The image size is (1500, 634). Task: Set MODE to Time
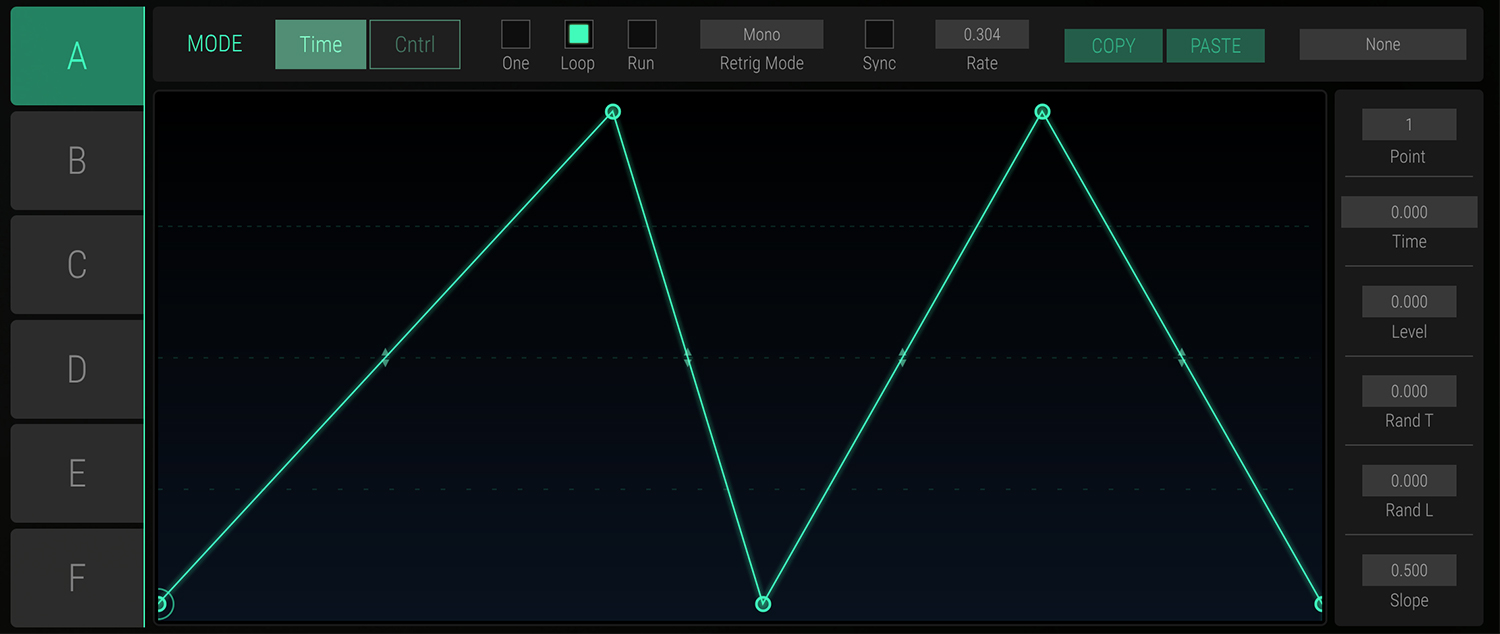point(320,45)
